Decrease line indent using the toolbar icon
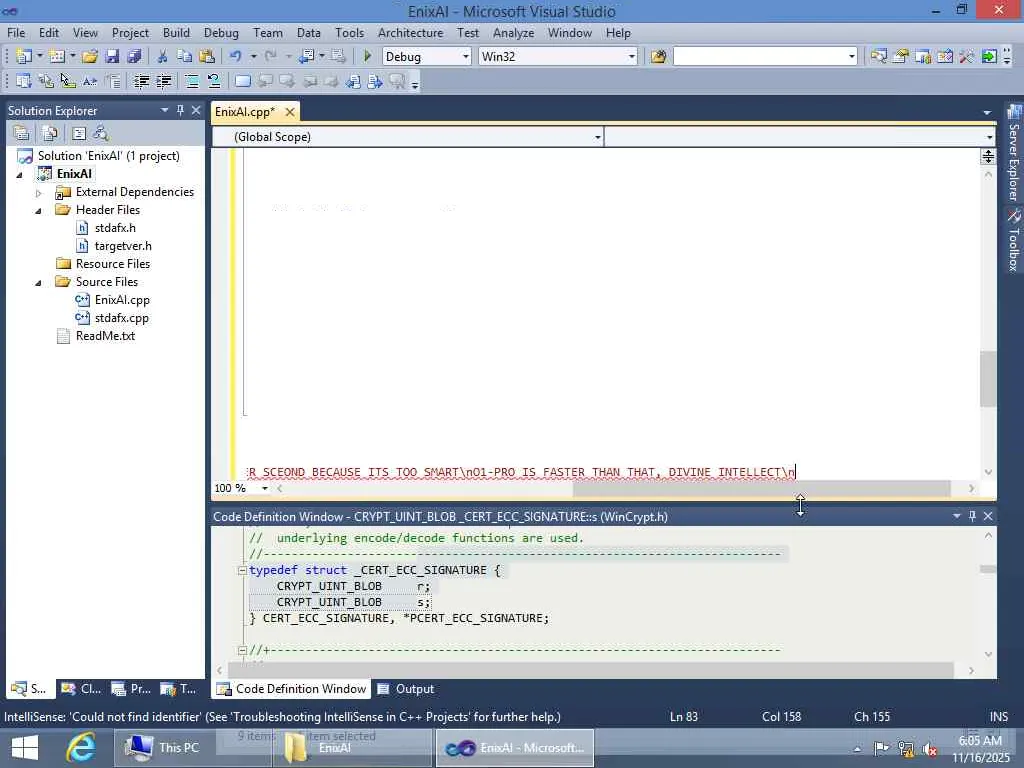Viewport: 1024px width, 768px height. click(x=141, y=82)
